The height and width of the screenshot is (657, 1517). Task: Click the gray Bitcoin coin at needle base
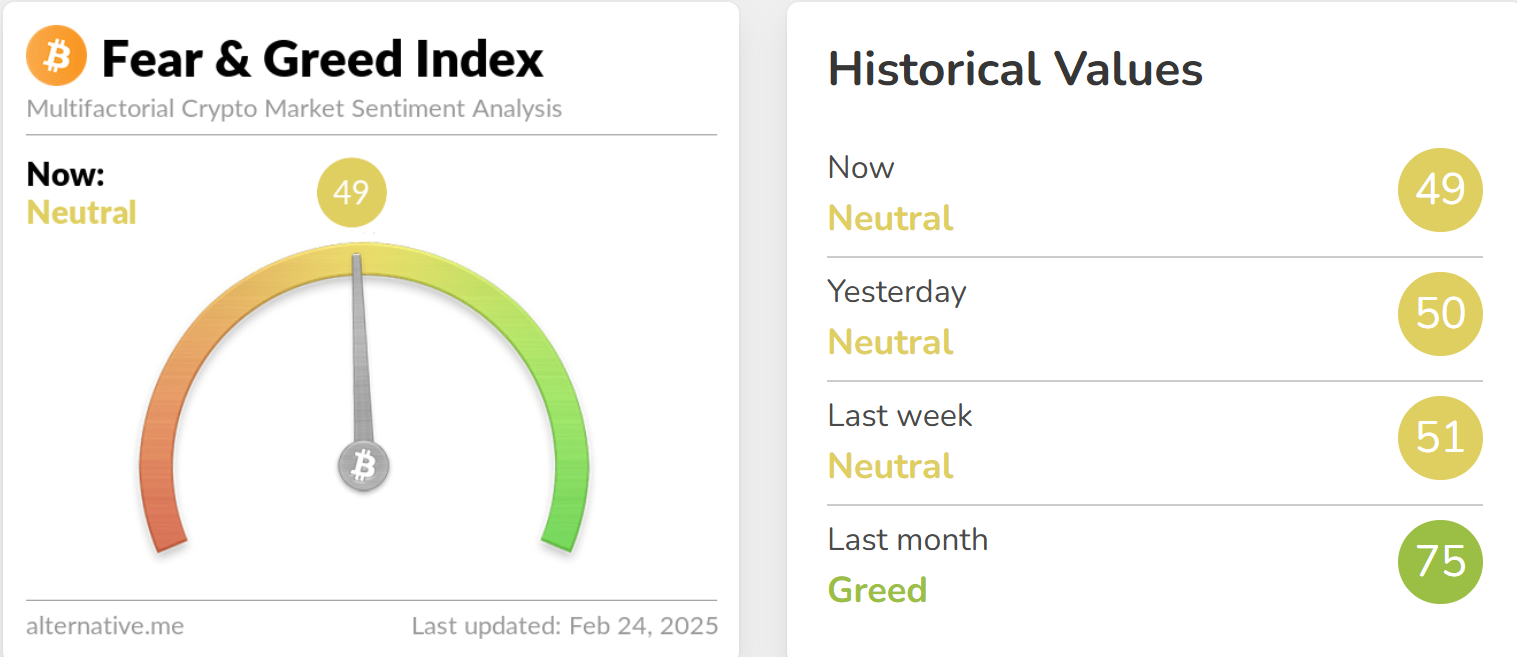tap(363, 465)
